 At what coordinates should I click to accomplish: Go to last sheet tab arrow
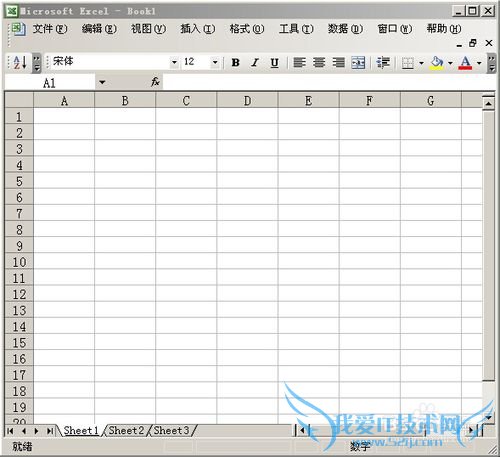(50, 431)
